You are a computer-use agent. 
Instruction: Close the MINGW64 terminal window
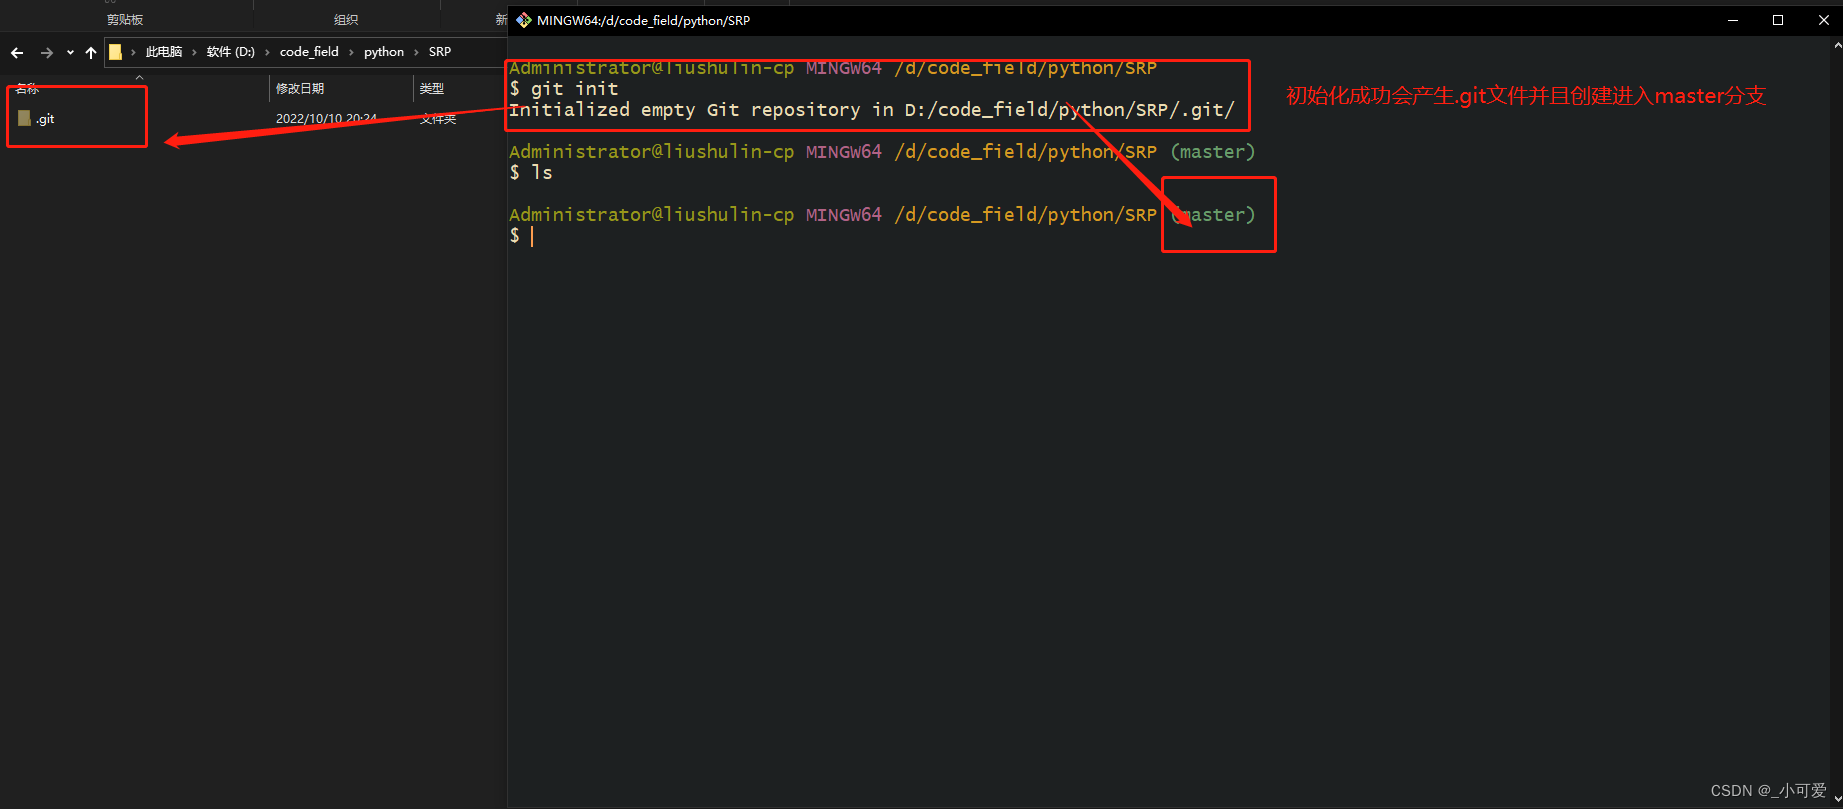(x=1823, y=20)
